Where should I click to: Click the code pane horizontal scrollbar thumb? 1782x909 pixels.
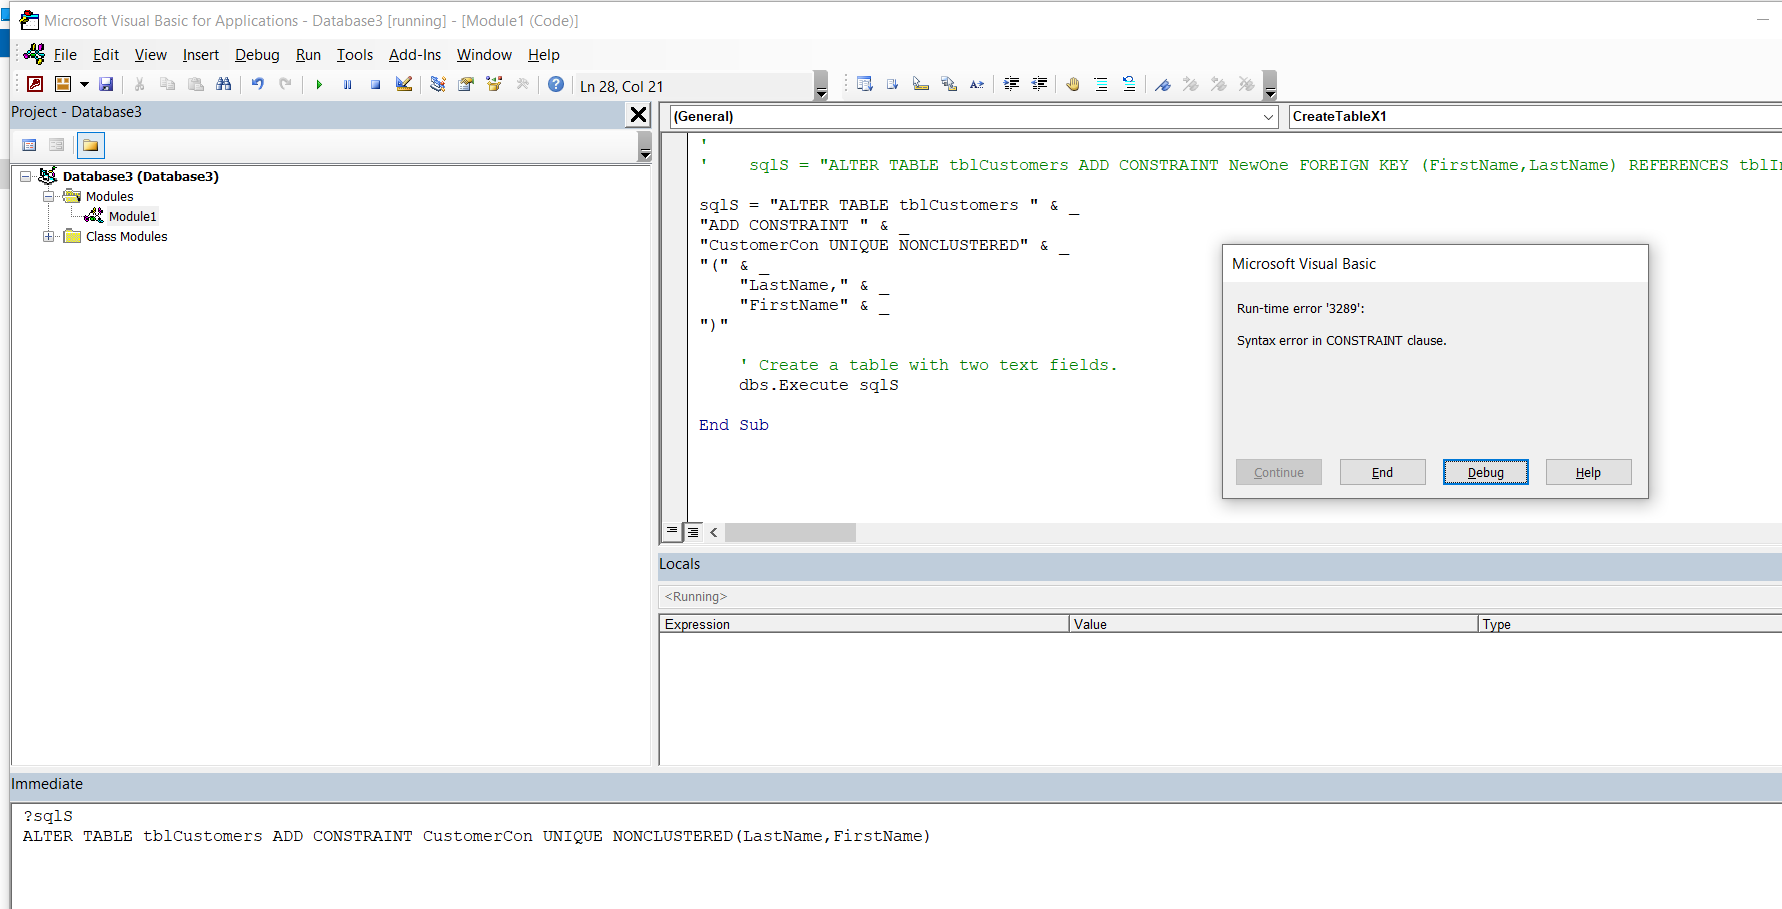coord(790,532)
